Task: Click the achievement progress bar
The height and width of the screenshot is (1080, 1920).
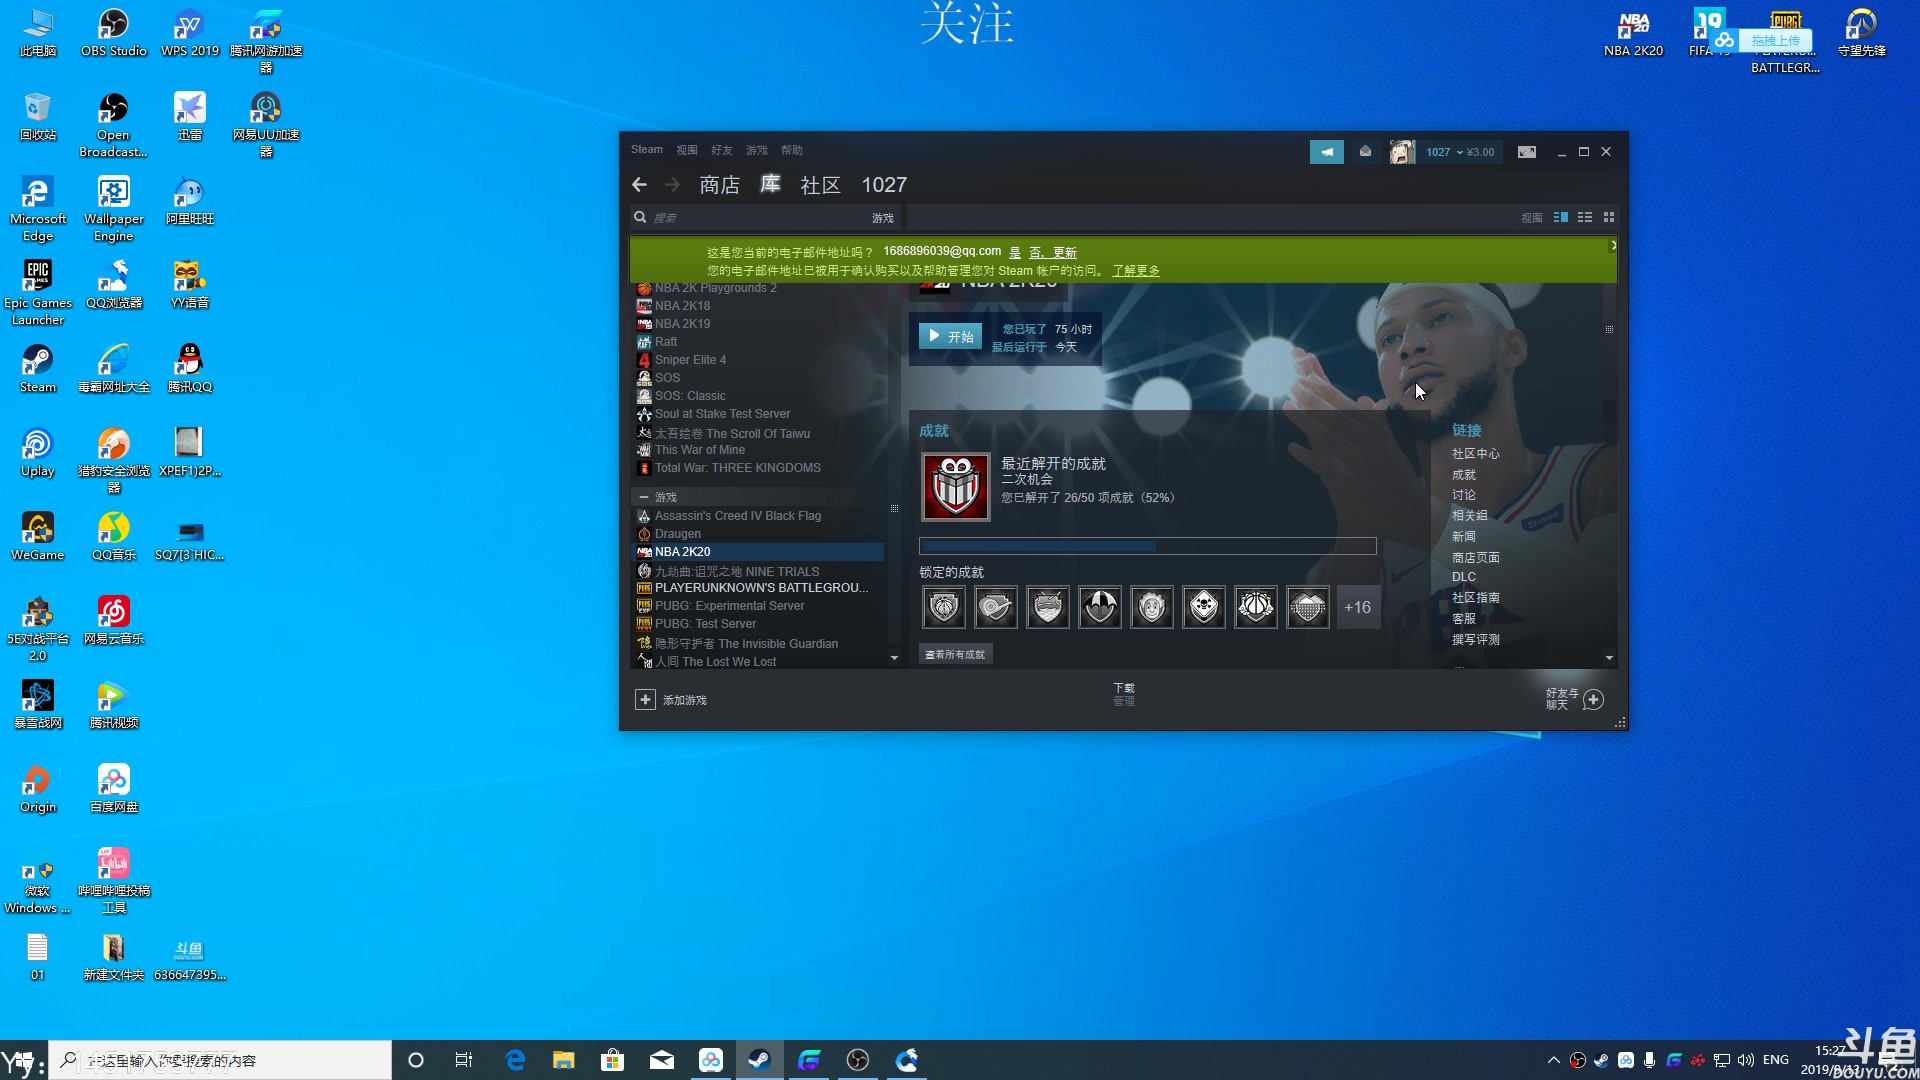Action: 1148,546
